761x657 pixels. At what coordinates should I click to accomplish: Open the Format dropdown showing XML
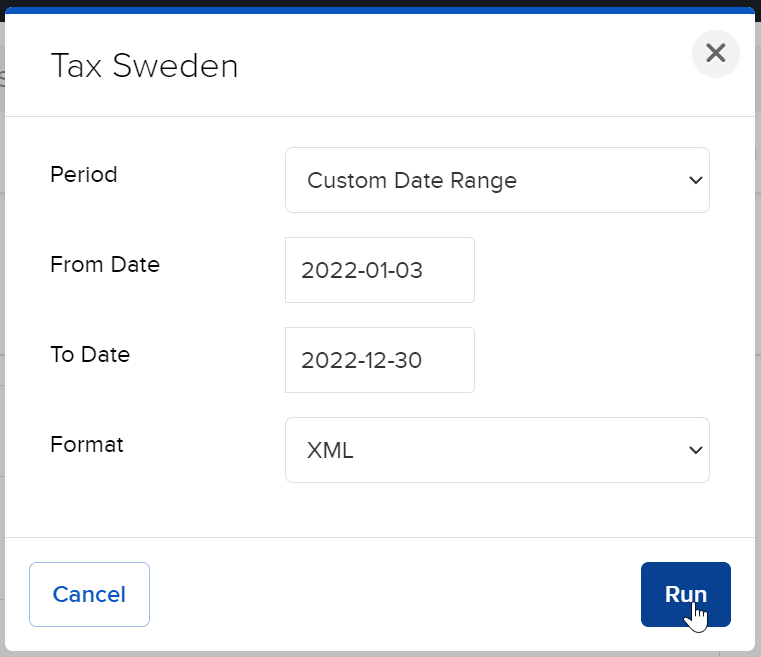(x=497, y=450)
